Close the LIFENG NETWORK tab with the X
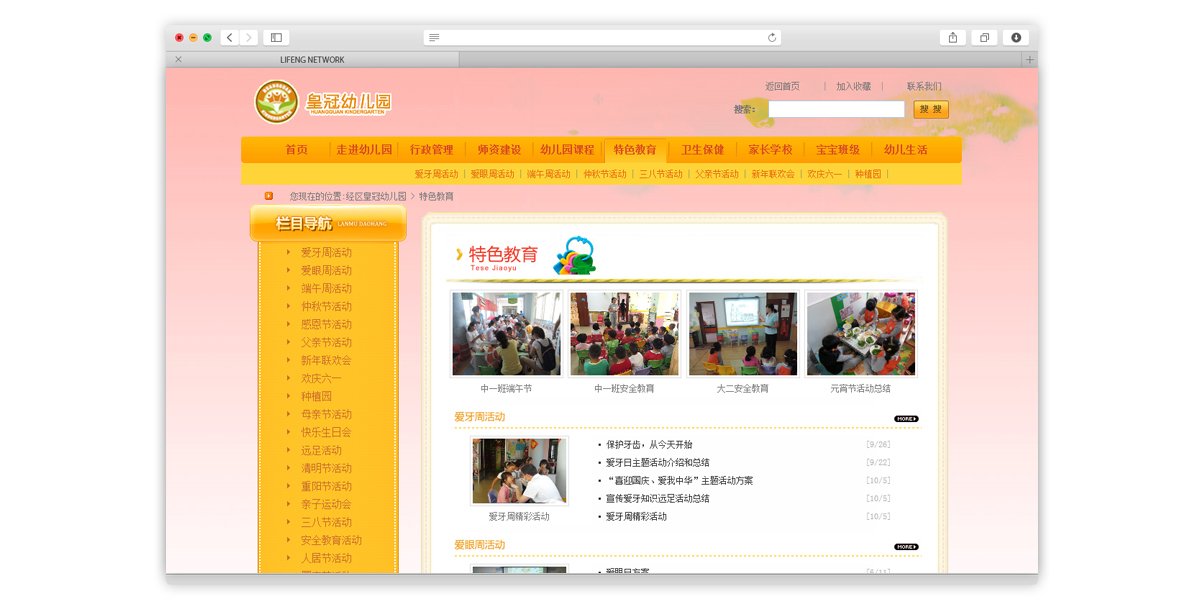Screen dimensions: 1190x616 [178, 59]
